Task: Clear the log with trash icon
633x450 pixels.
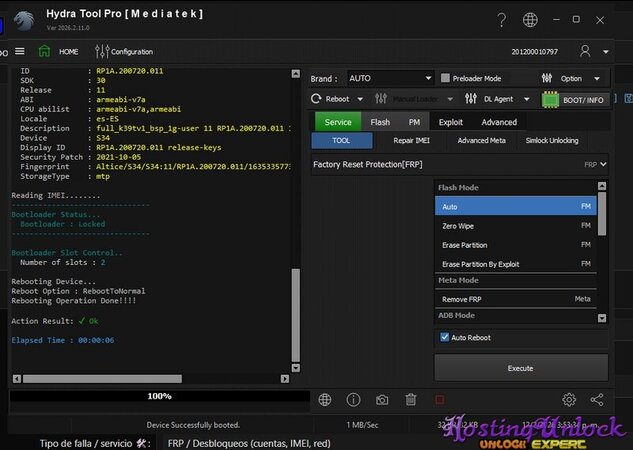Action: click(x=410, y=400)
